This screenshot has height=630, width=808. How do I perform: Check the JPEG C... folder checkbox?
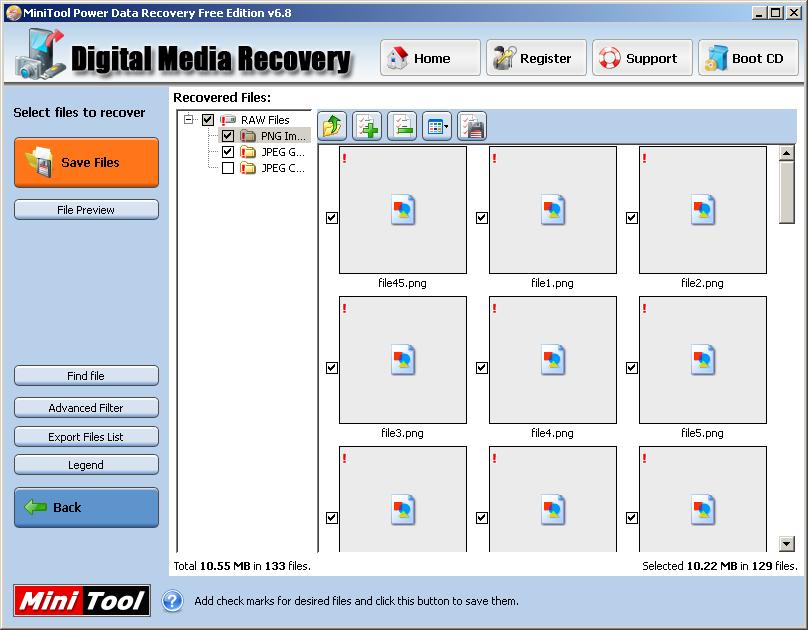coord(228,168)
